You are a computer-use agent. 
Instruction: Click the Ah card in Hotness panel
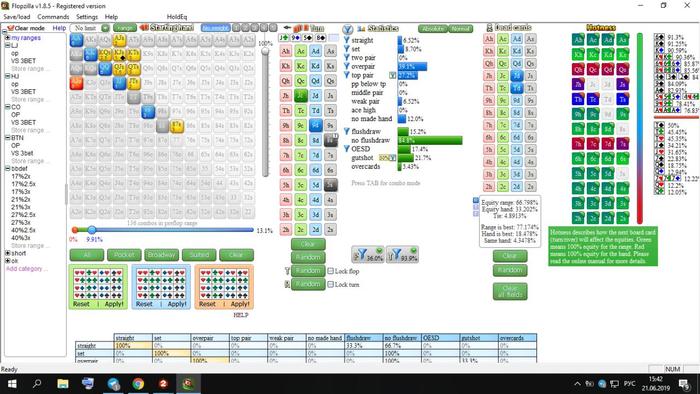[x=578, y=40]
